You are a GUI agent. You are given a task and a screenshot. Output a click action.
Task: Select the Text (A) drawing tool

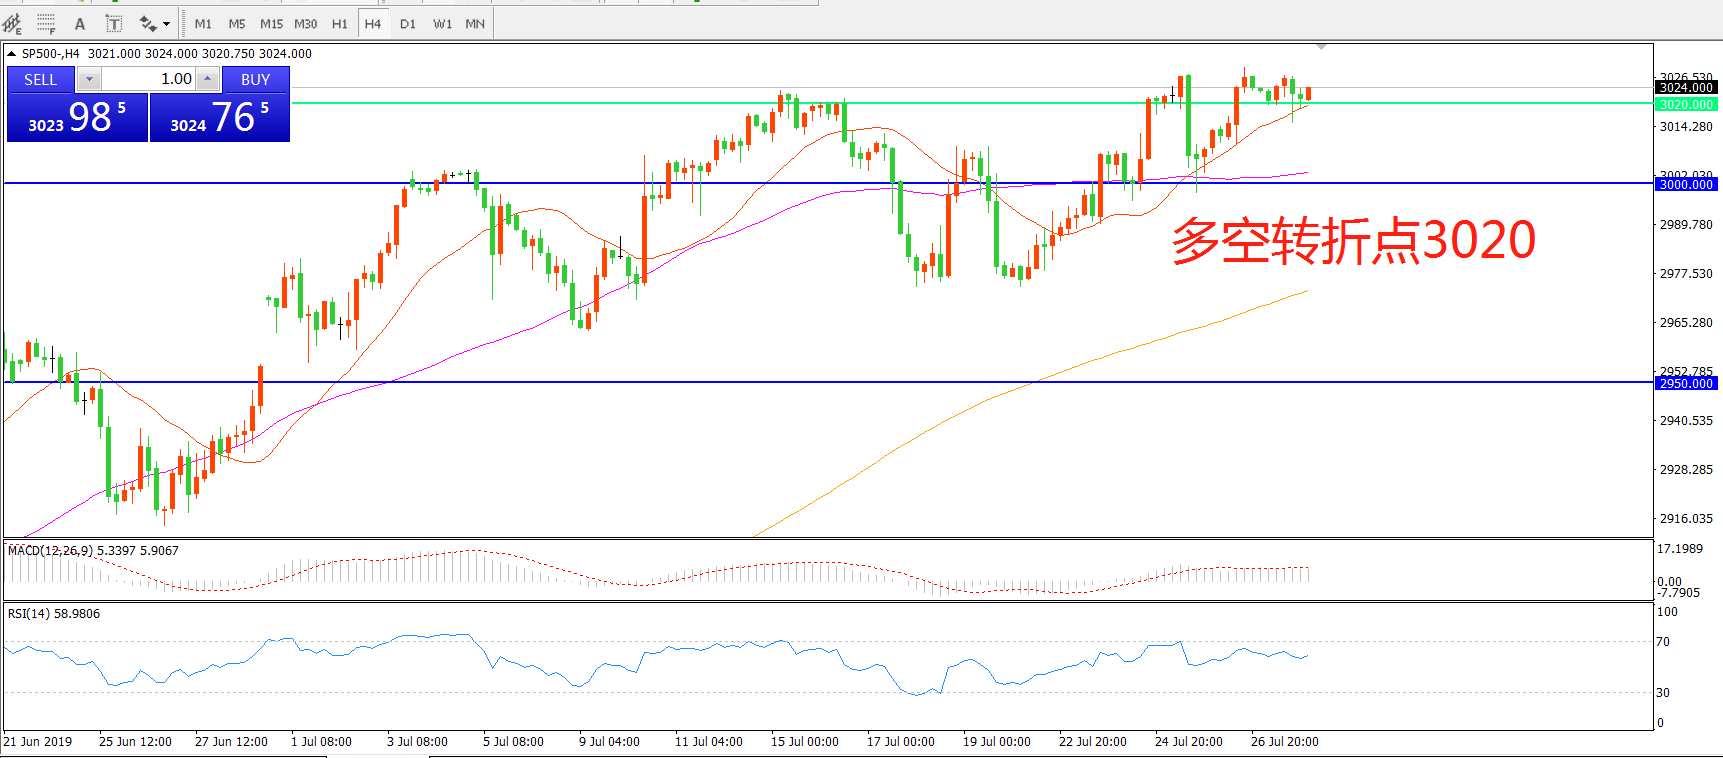[80, 23]
